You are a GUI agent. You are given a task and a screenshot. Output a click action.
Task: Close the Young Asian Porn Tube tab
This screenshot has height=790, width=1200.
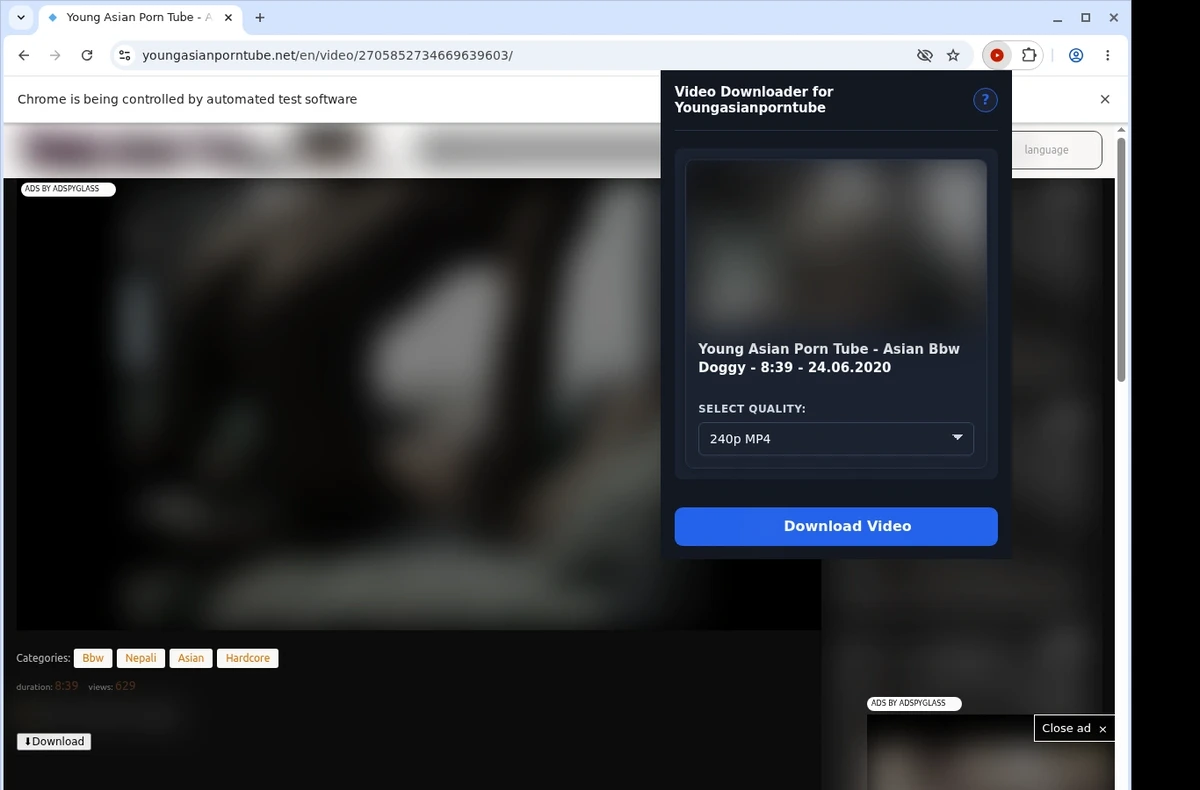(x=227, y=18)
